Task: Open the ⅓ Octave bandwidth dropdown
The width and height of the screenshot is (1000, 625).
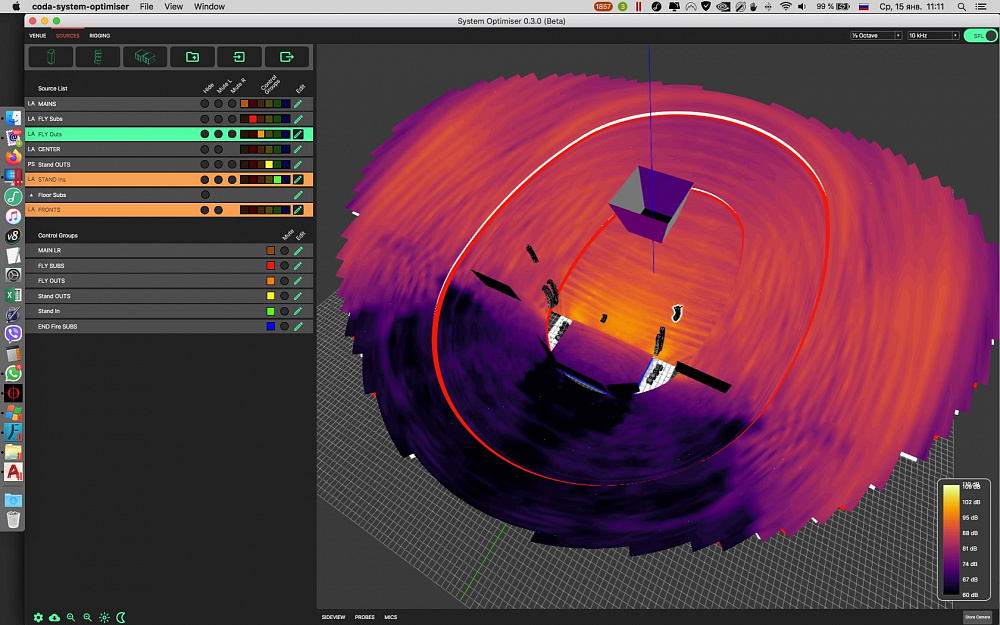Action: point(876,36)
